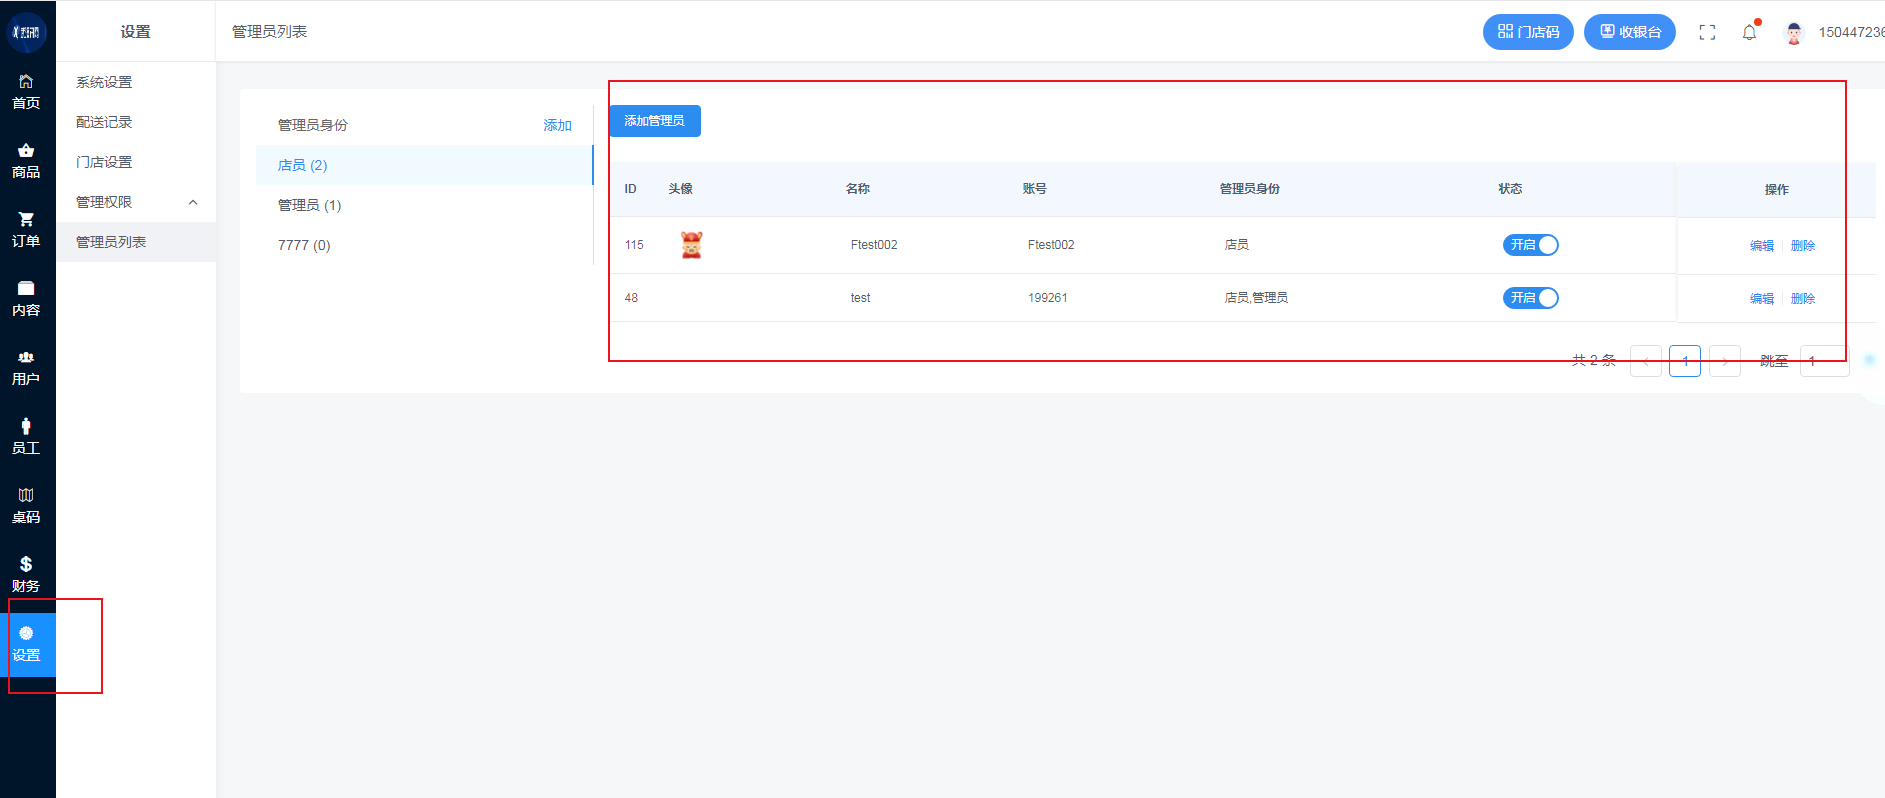Click the 跳至 page number input
This screenshot has width=1885, height=798.
[x=1825, y=361]
